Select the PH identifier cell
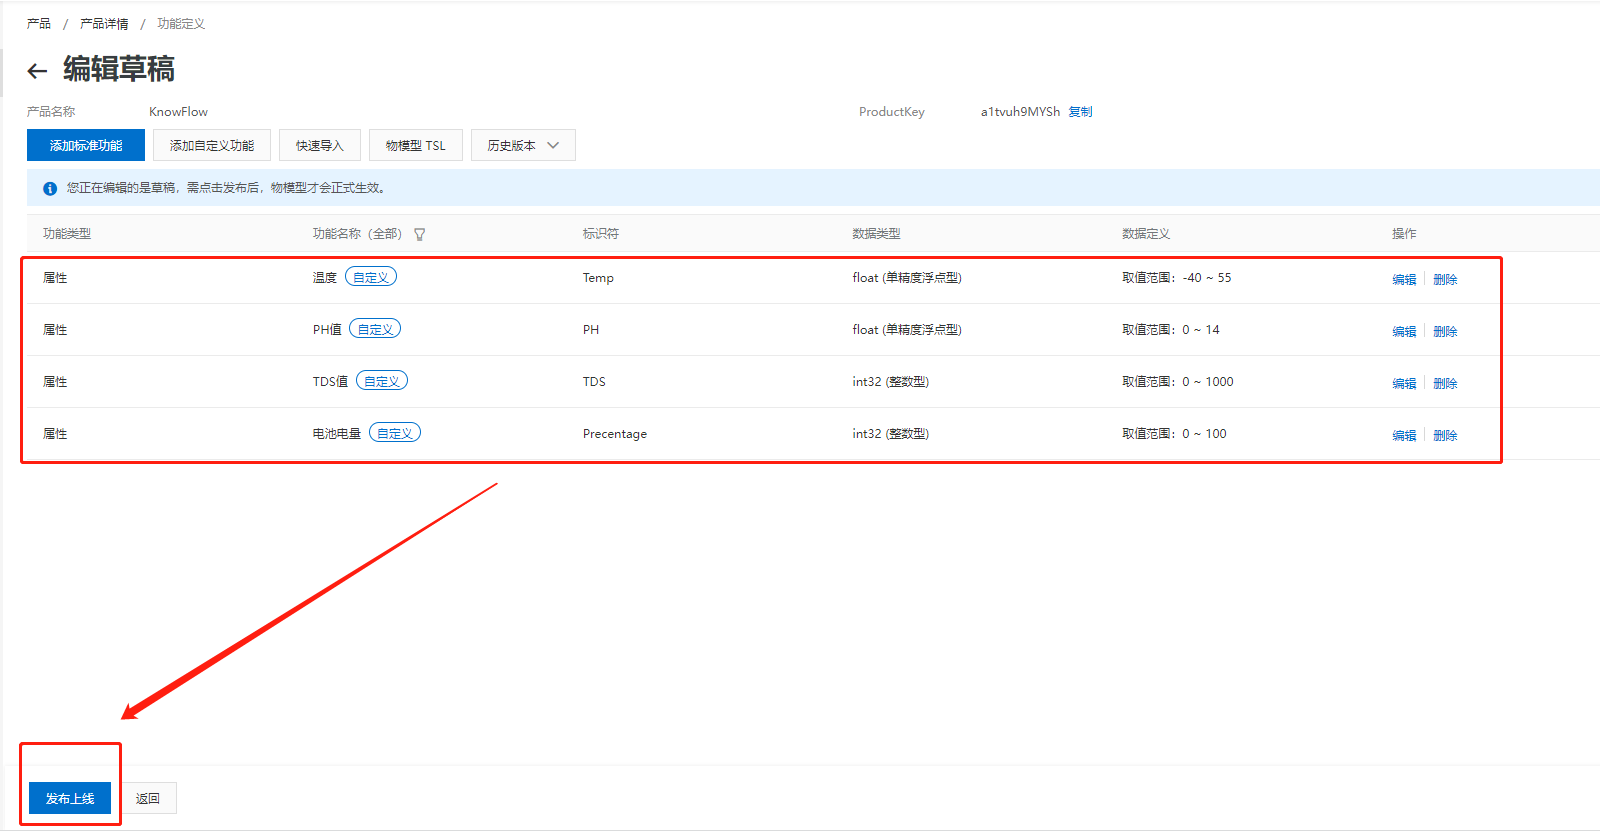This screenshot has width=1600, height=833. coord(591,330)
